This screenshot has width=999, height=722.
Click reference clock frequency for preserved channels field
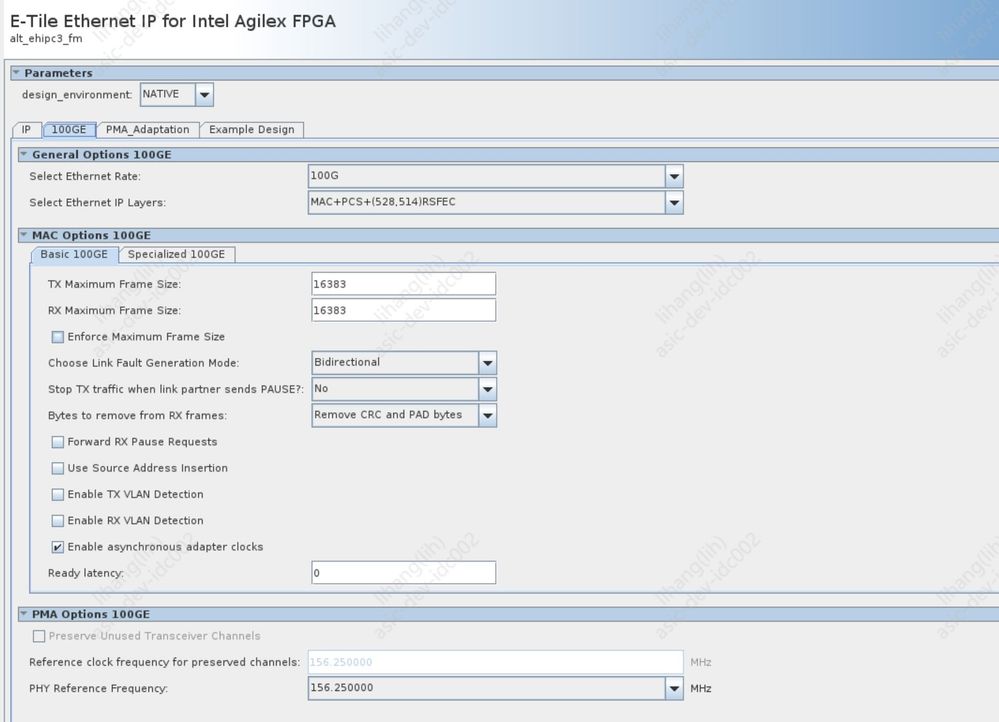(x=495, y=662)
